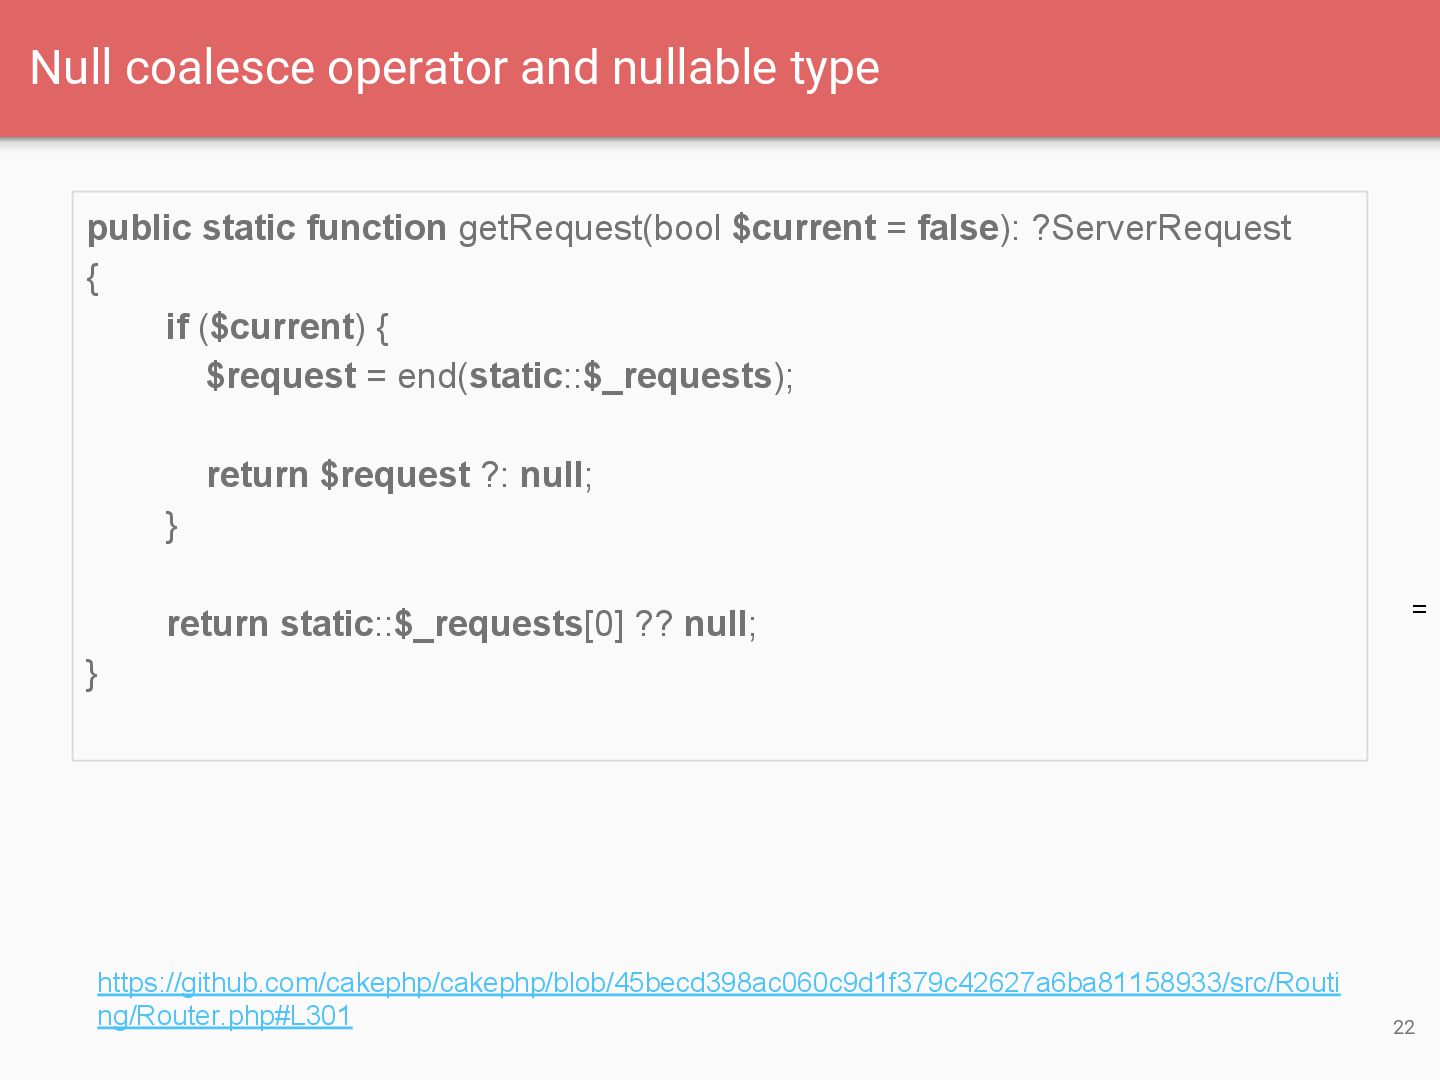
Task: Select the '?ServerRequest' return type text
Action: tap(1161, 228)
